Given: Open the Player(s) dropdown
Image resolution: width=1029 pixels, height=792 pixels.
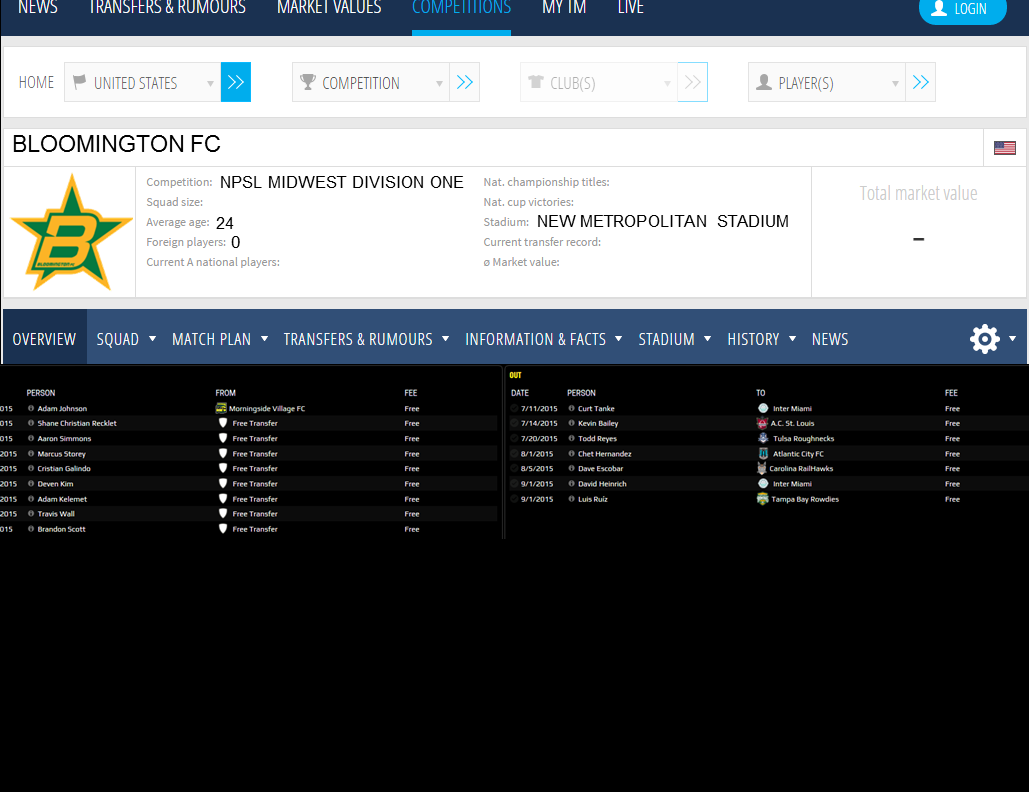Looking at the screenshot, I should 827,82.
